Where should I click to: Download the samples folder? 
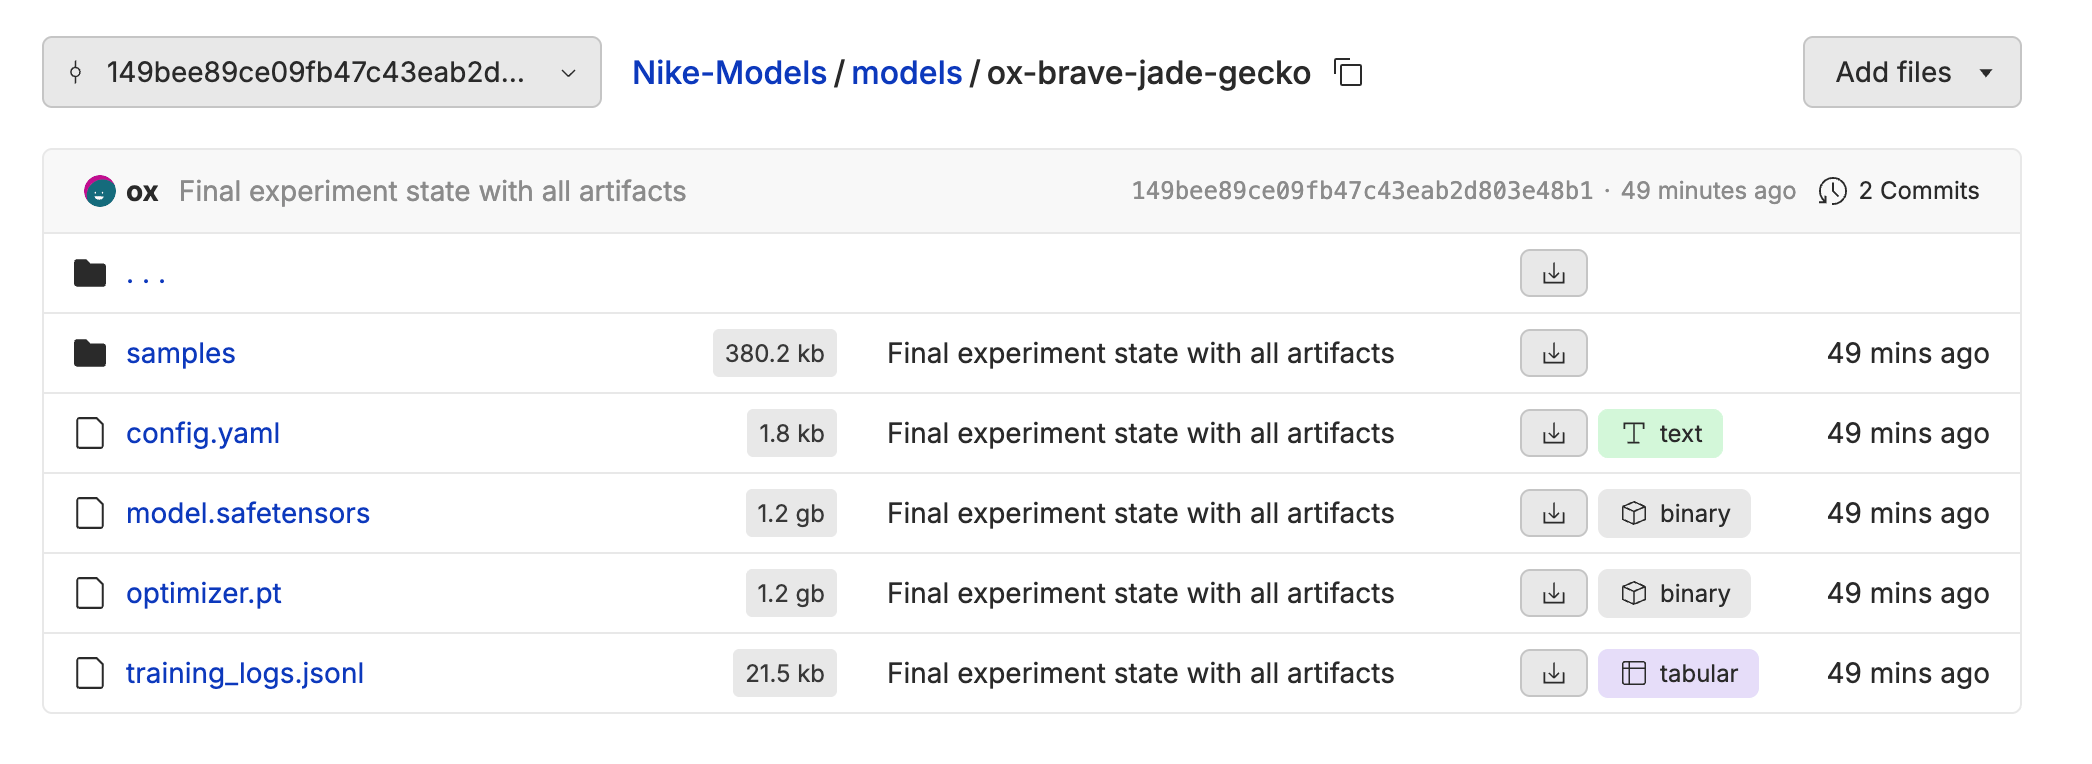[1553, 353]
